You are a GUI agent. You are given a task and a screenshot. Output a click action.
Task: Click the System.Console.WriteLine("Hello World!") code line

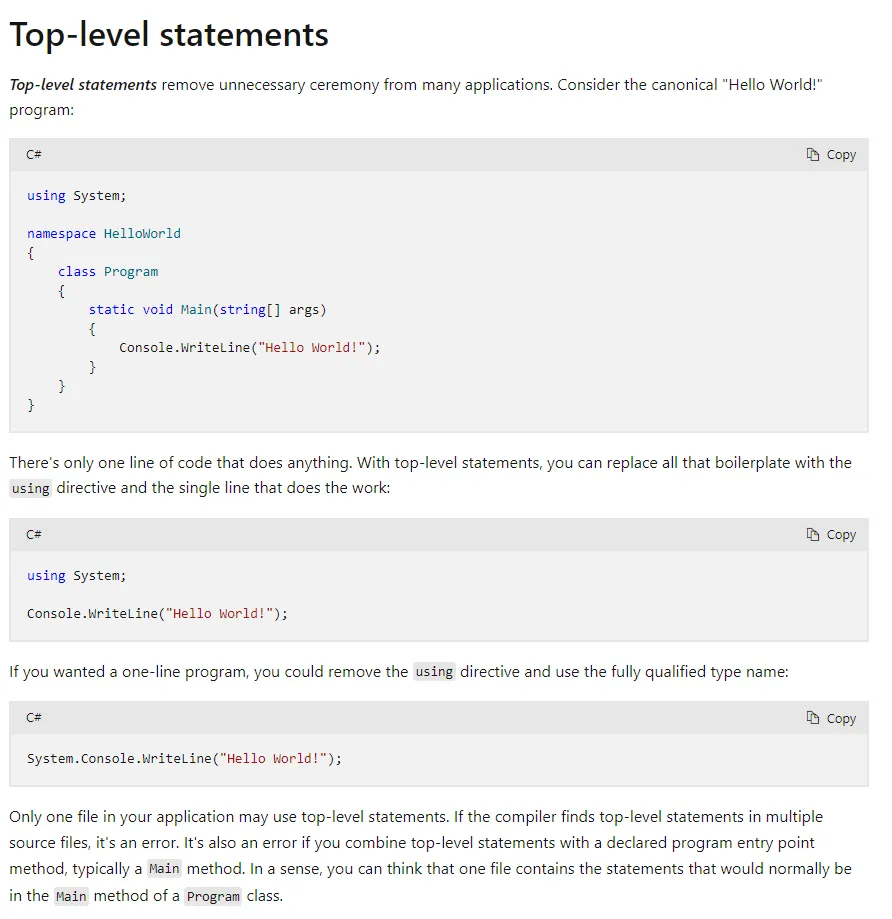coord(184,759)
